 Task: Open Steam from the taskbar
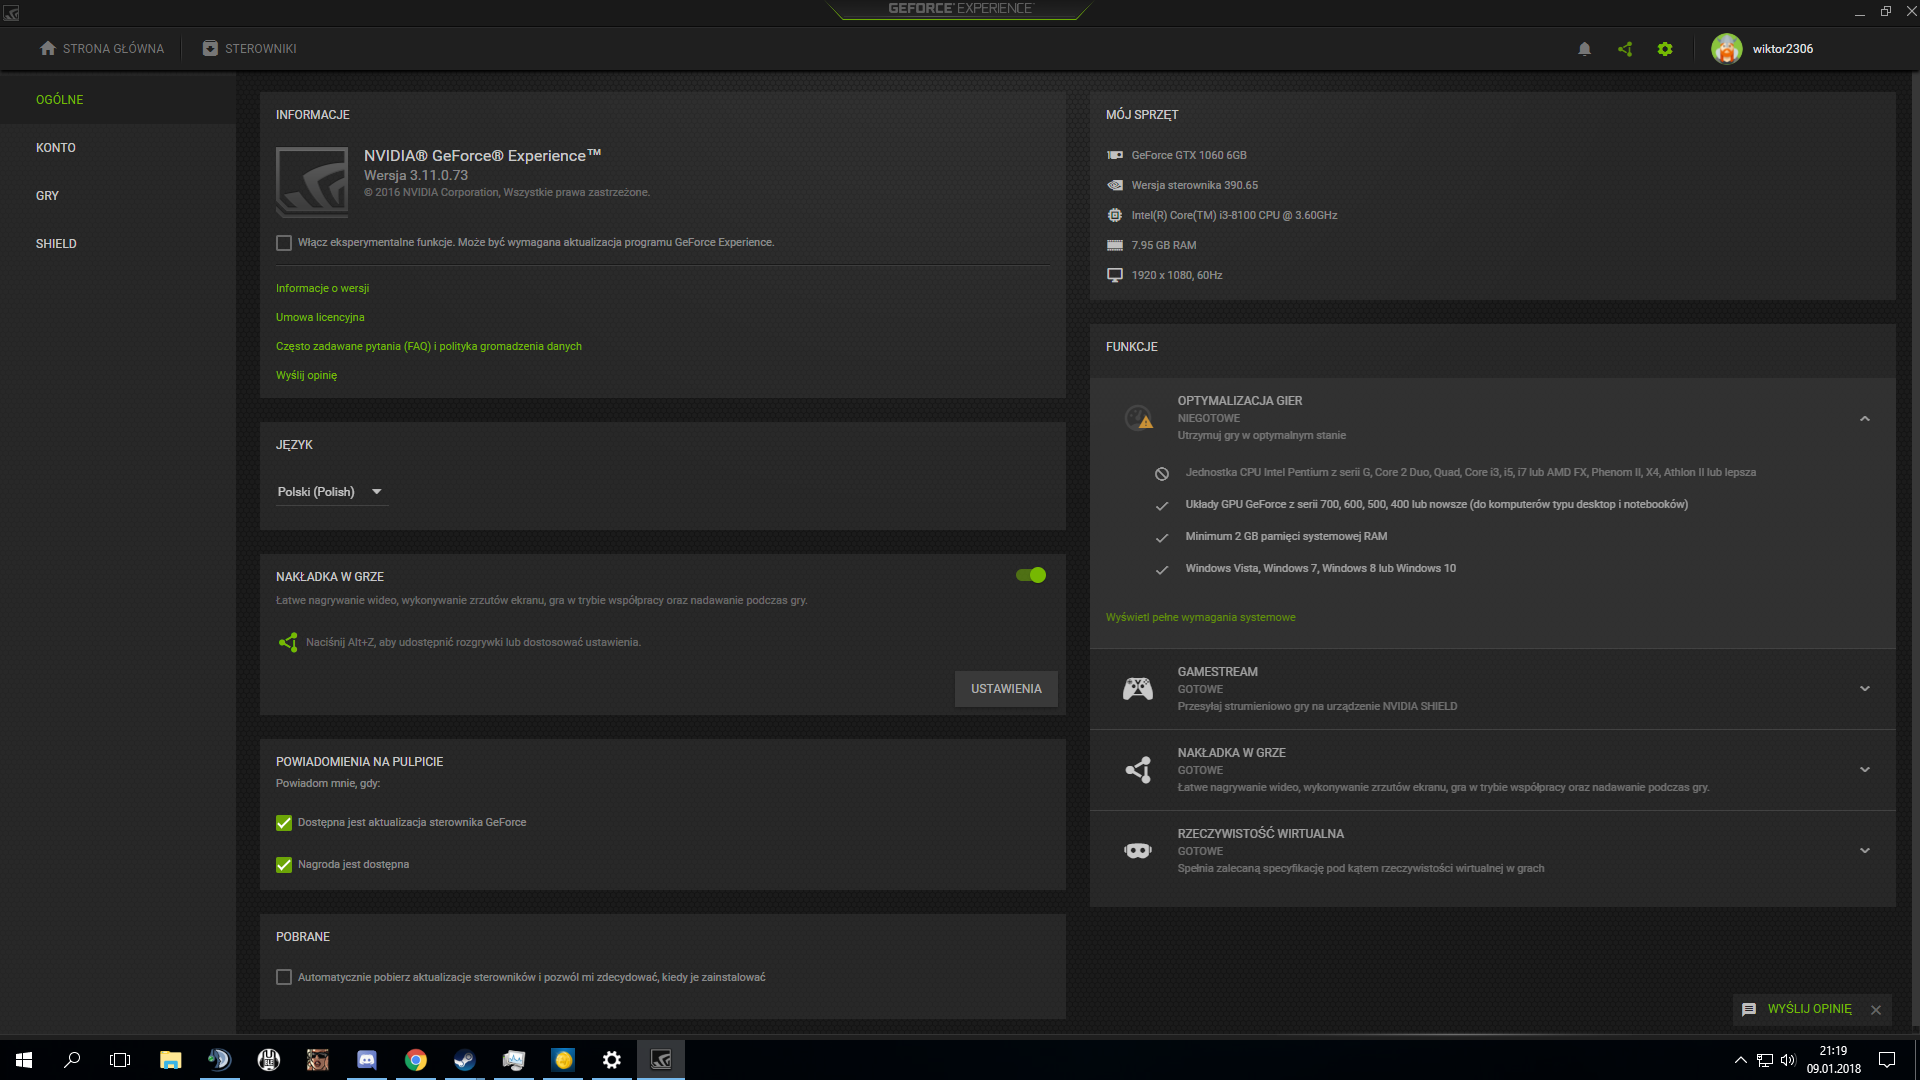465,1060
